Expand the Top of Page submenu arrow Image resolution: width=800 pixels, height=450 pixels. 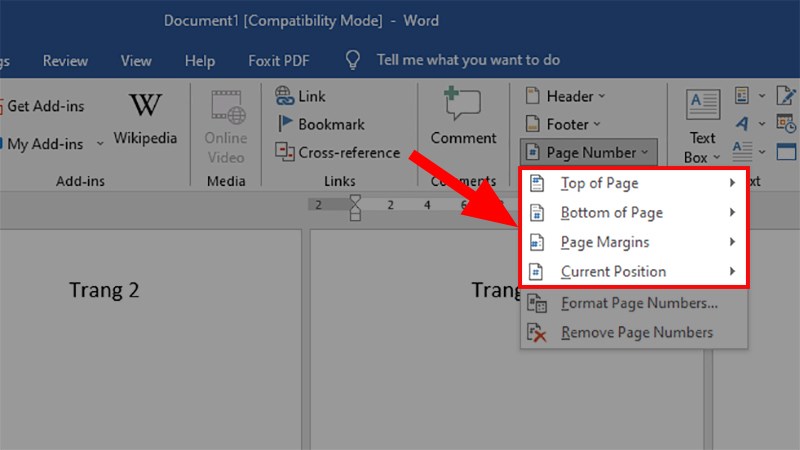click(732, 183)
